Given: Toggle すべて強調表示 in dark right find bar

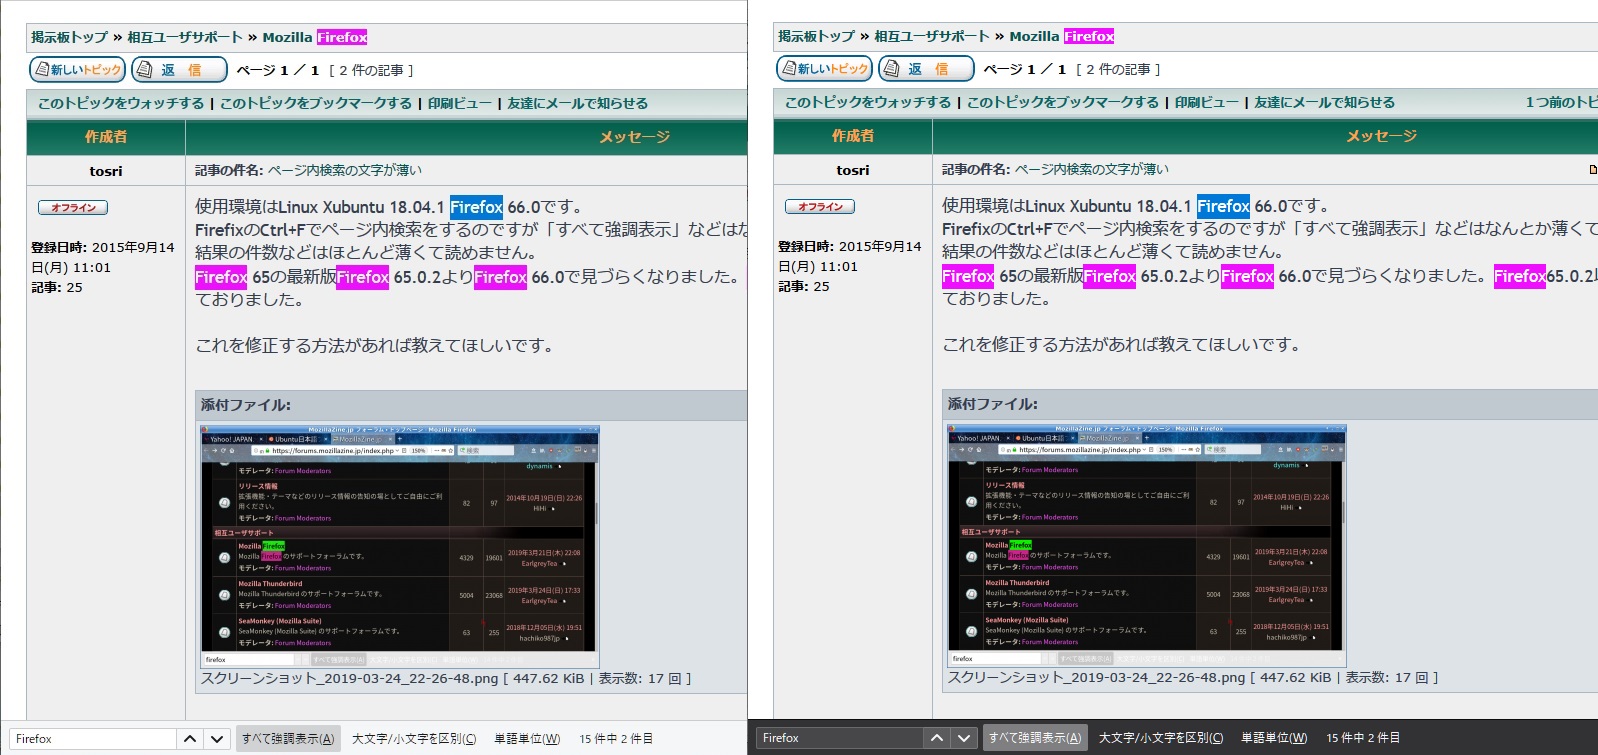Looking at the screenshot, I should 1035,738.
